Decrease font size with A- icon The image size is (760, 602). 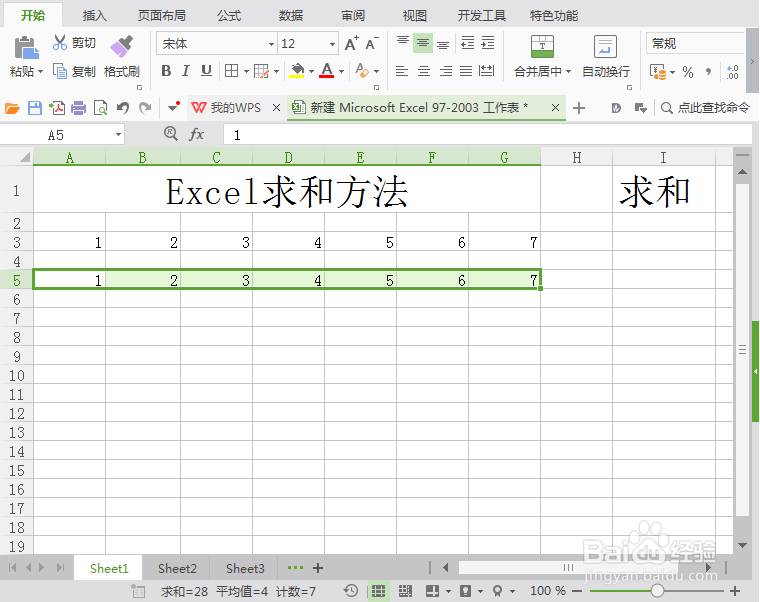[x=372, y=44]
